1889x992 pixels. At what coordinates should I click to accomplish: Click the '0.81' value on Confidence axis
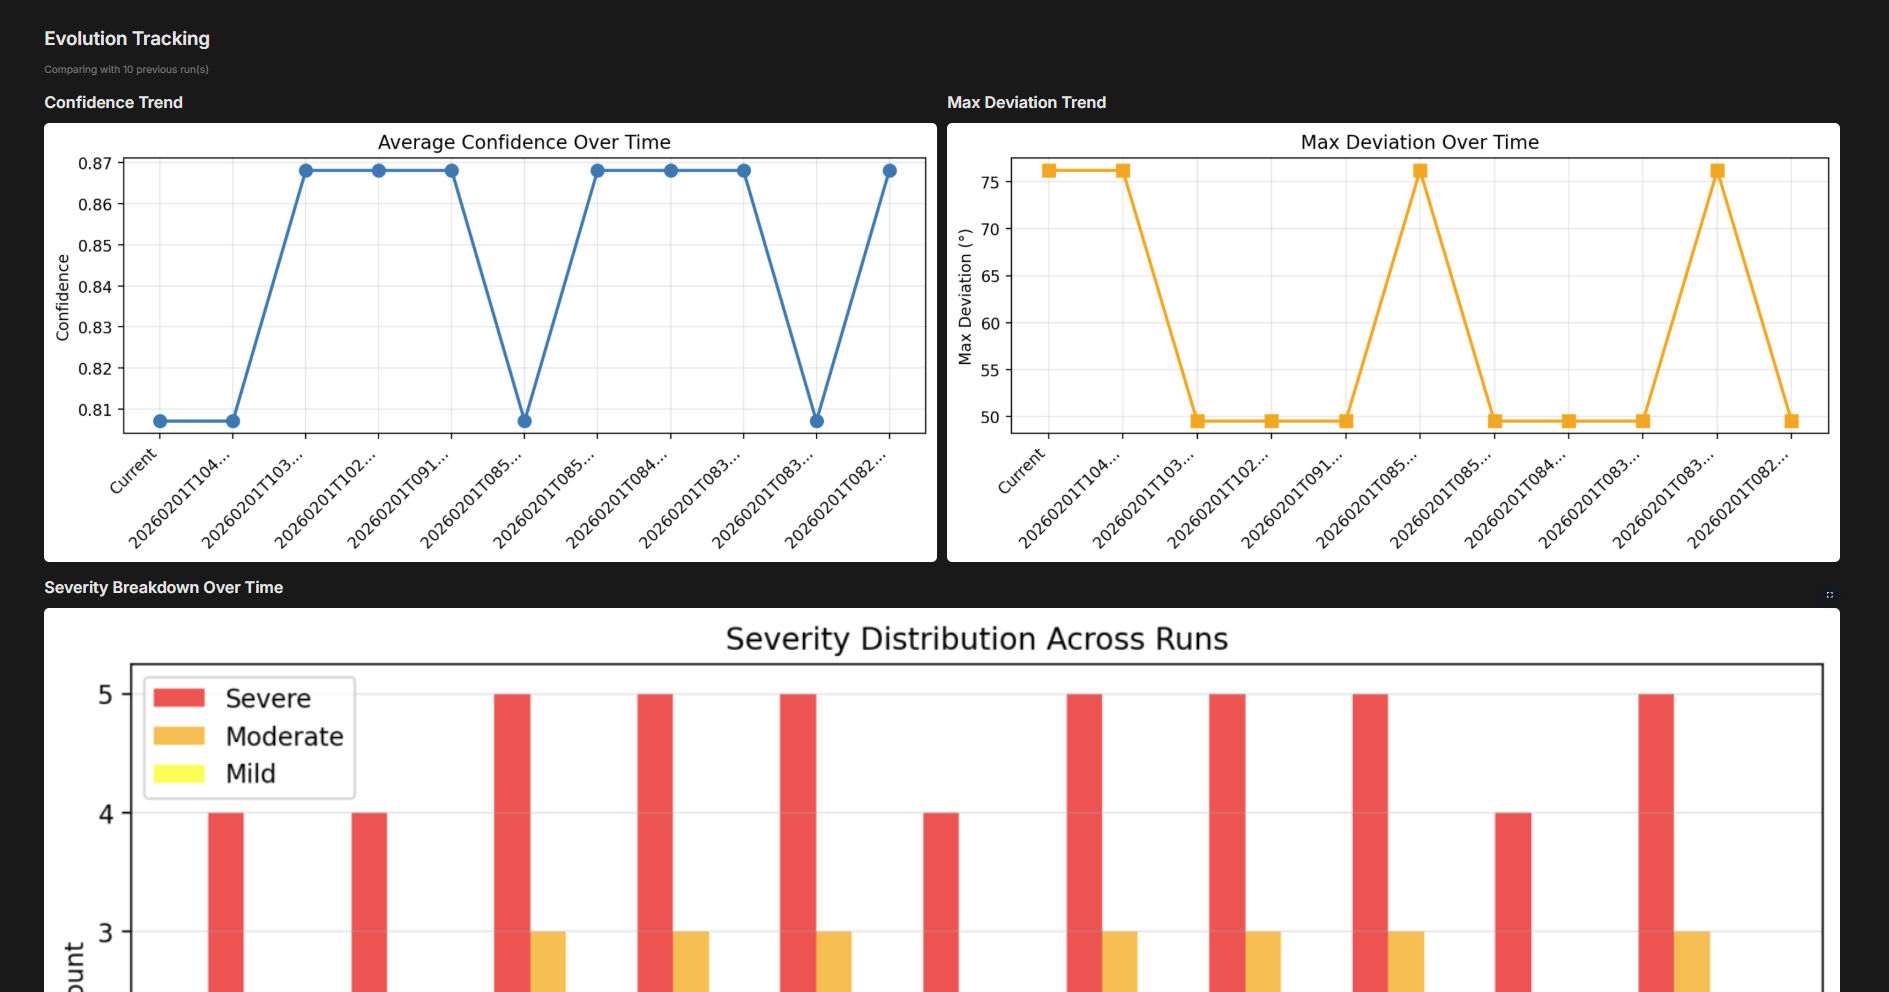coord(95,410)
